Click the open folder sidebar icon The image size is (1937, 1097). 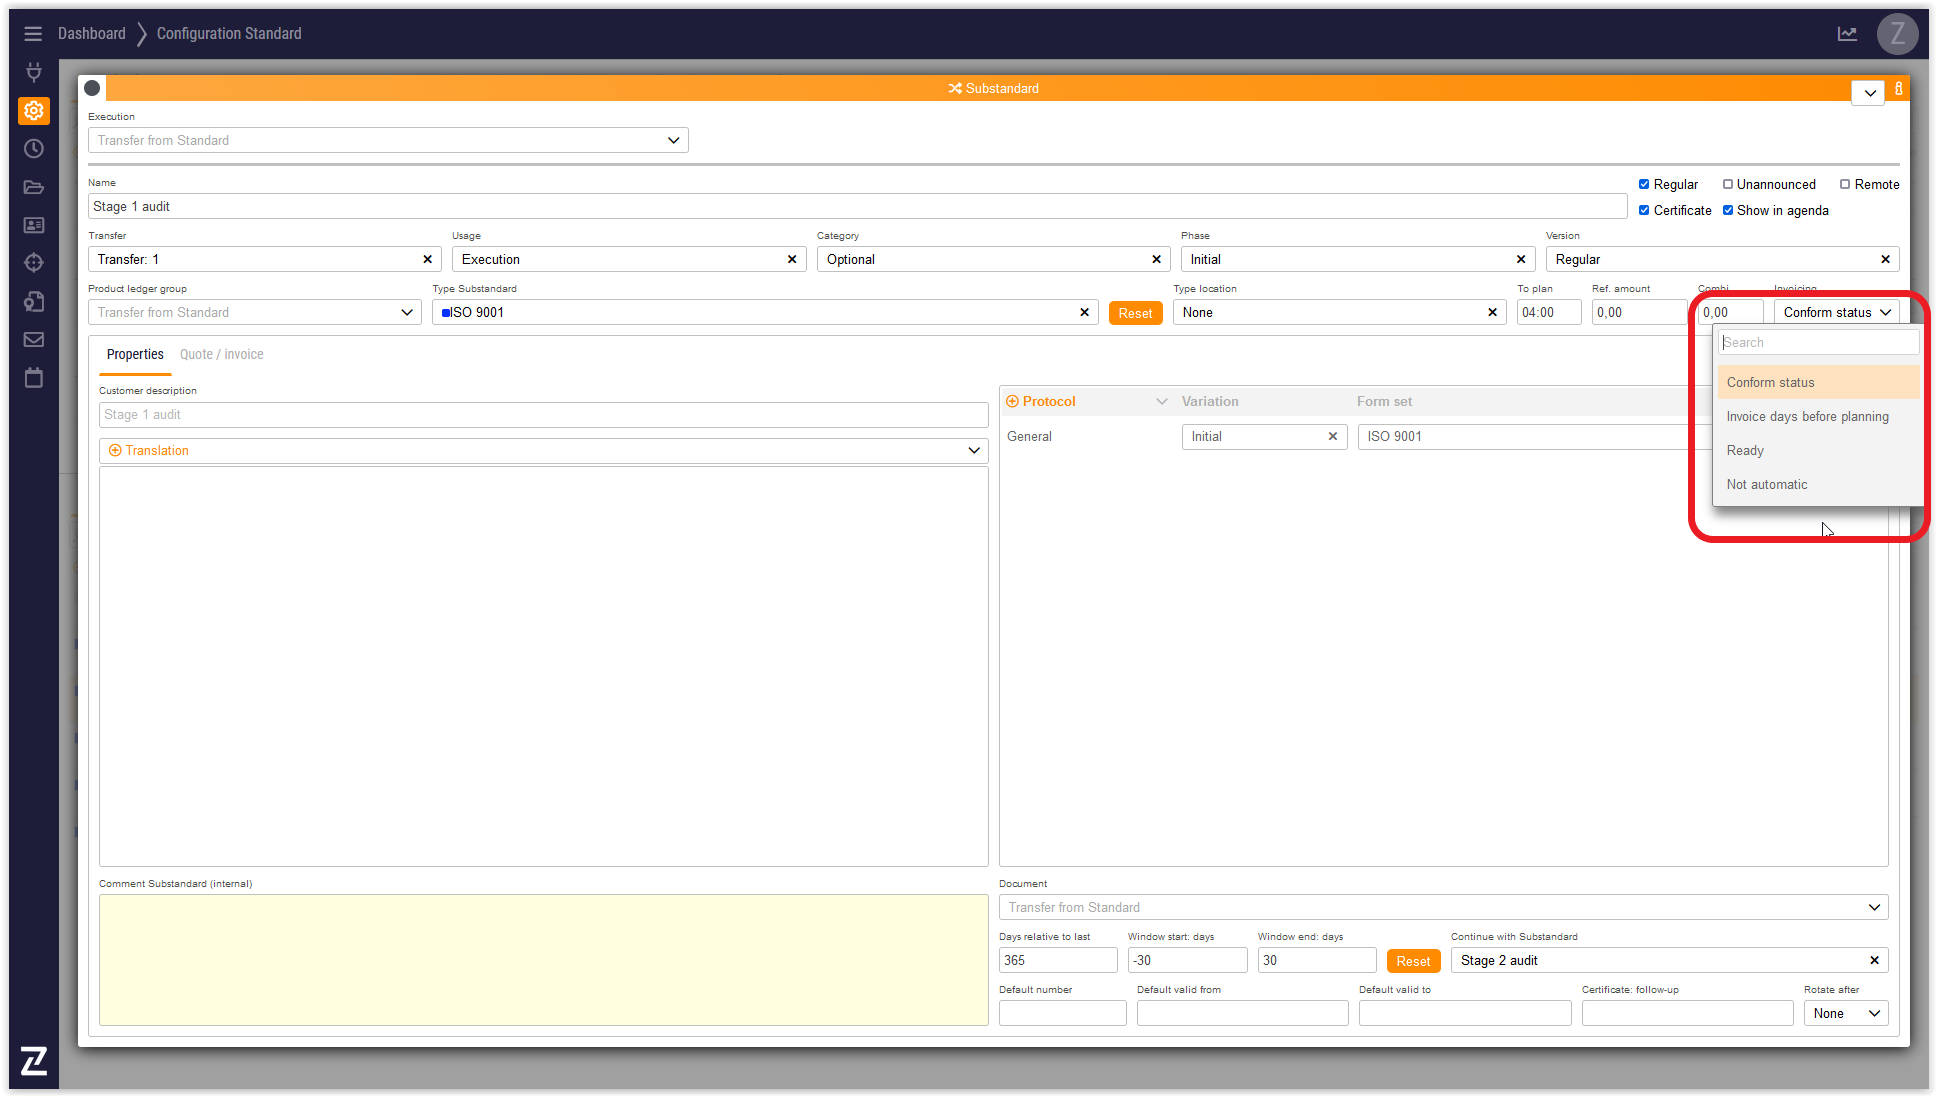(33, 187)
